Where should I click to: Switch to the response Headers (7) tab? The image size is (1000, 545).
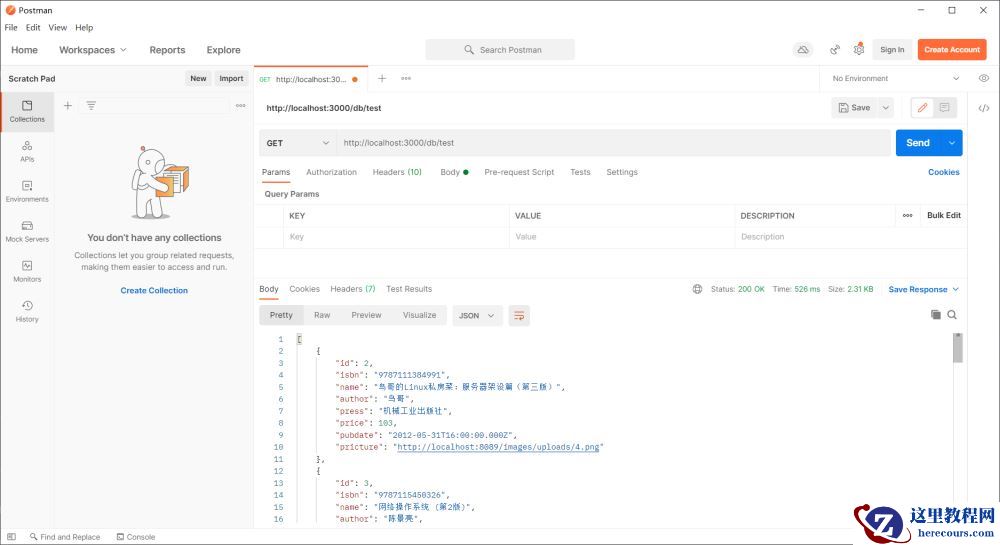(353, 289)
